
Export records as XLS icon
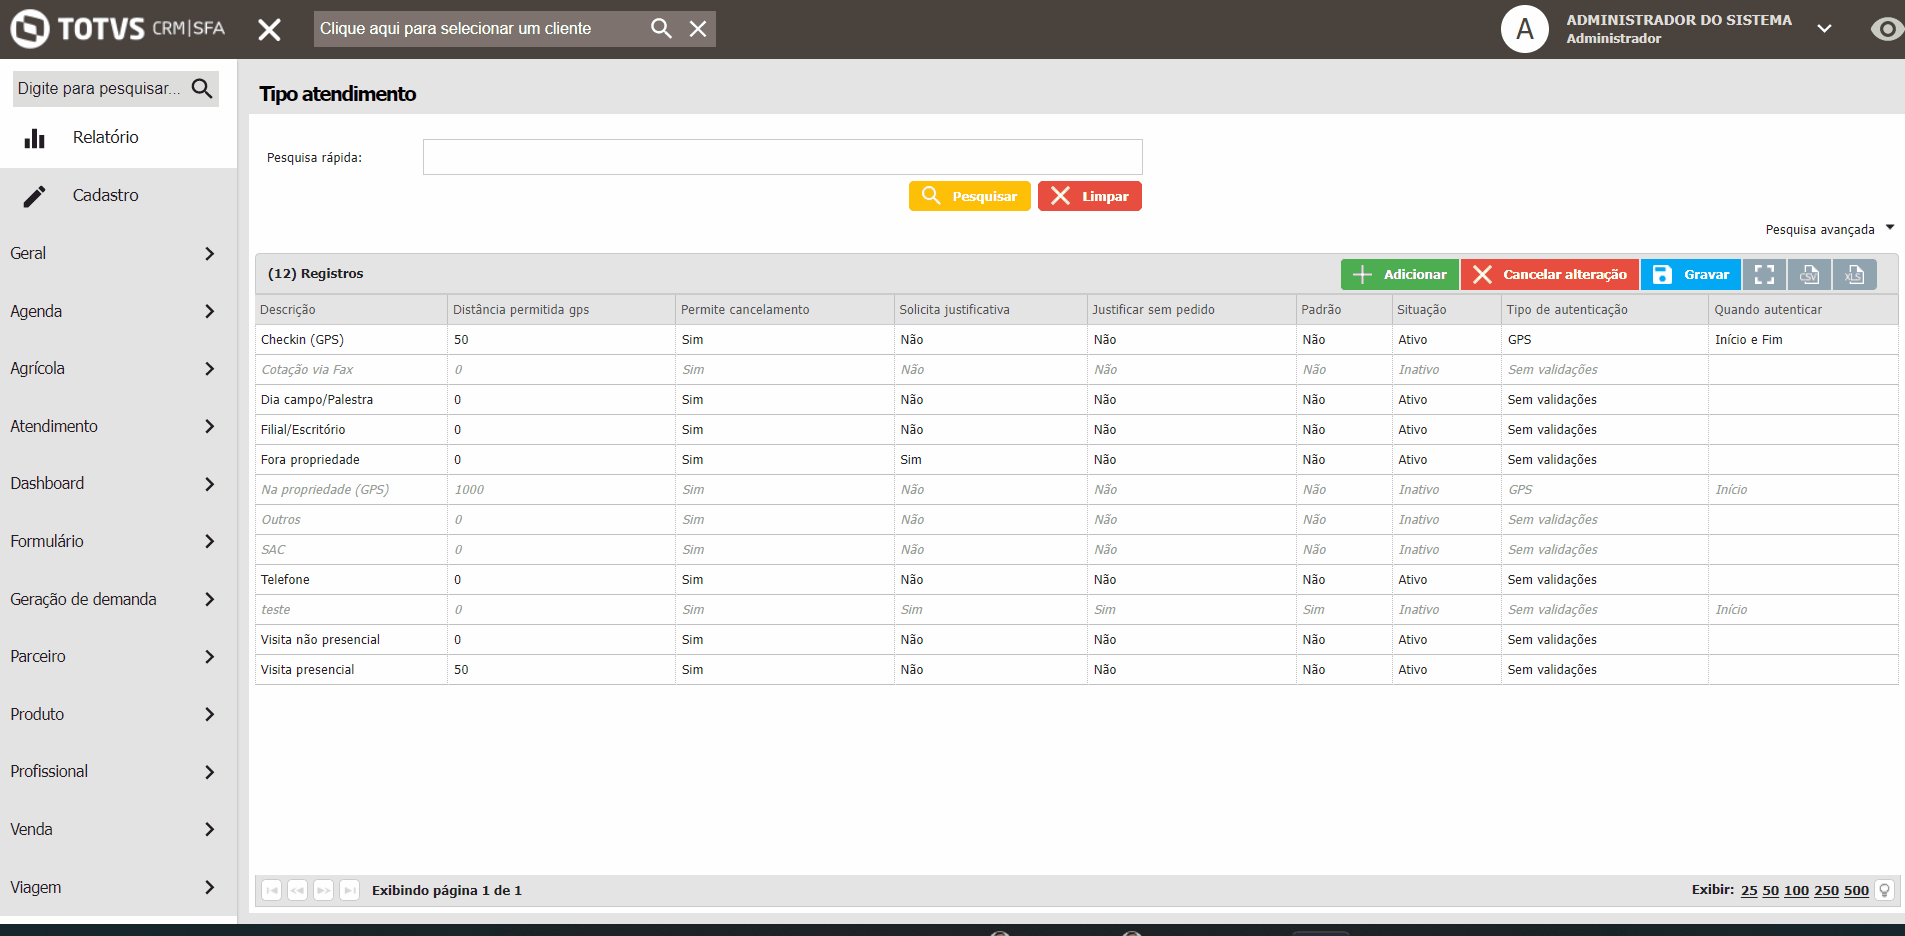[x=1854, y=274]
